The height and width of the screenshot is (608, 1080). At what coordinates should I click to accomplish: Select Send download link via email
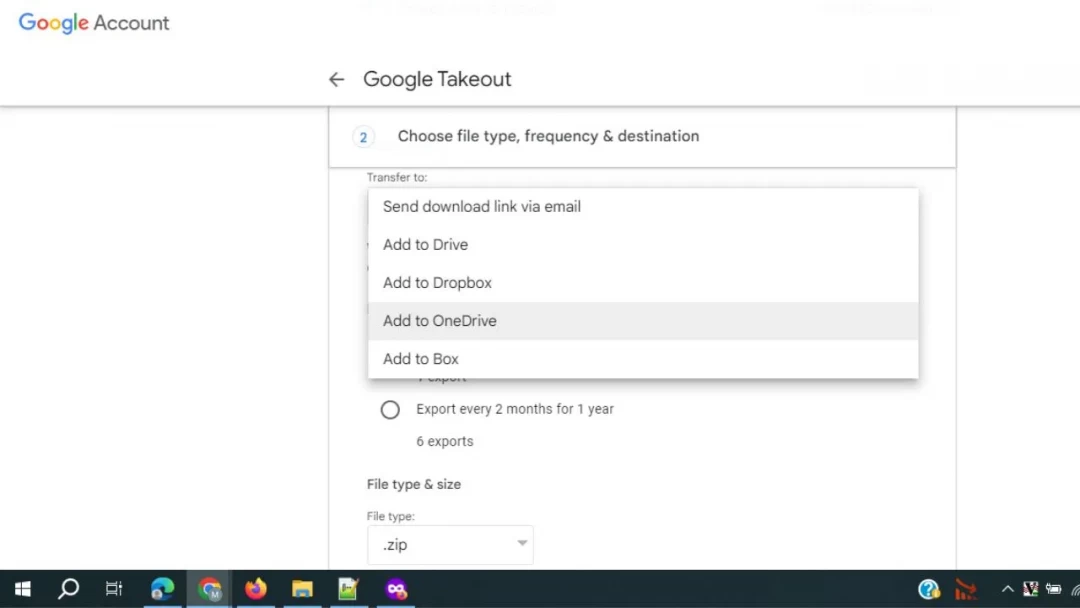pyautogui.click(x=481, y=206)
